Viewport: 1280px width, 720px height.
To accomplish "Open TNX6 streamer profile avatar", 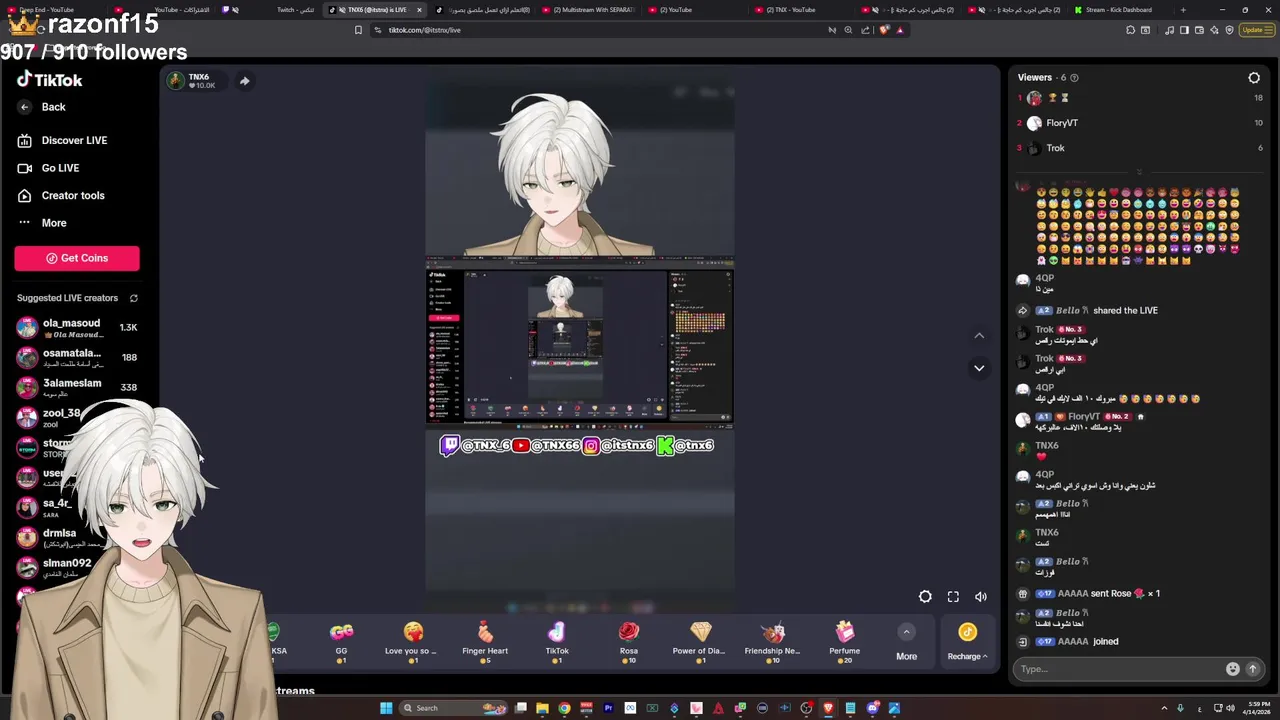I will (x=176, y=81).
